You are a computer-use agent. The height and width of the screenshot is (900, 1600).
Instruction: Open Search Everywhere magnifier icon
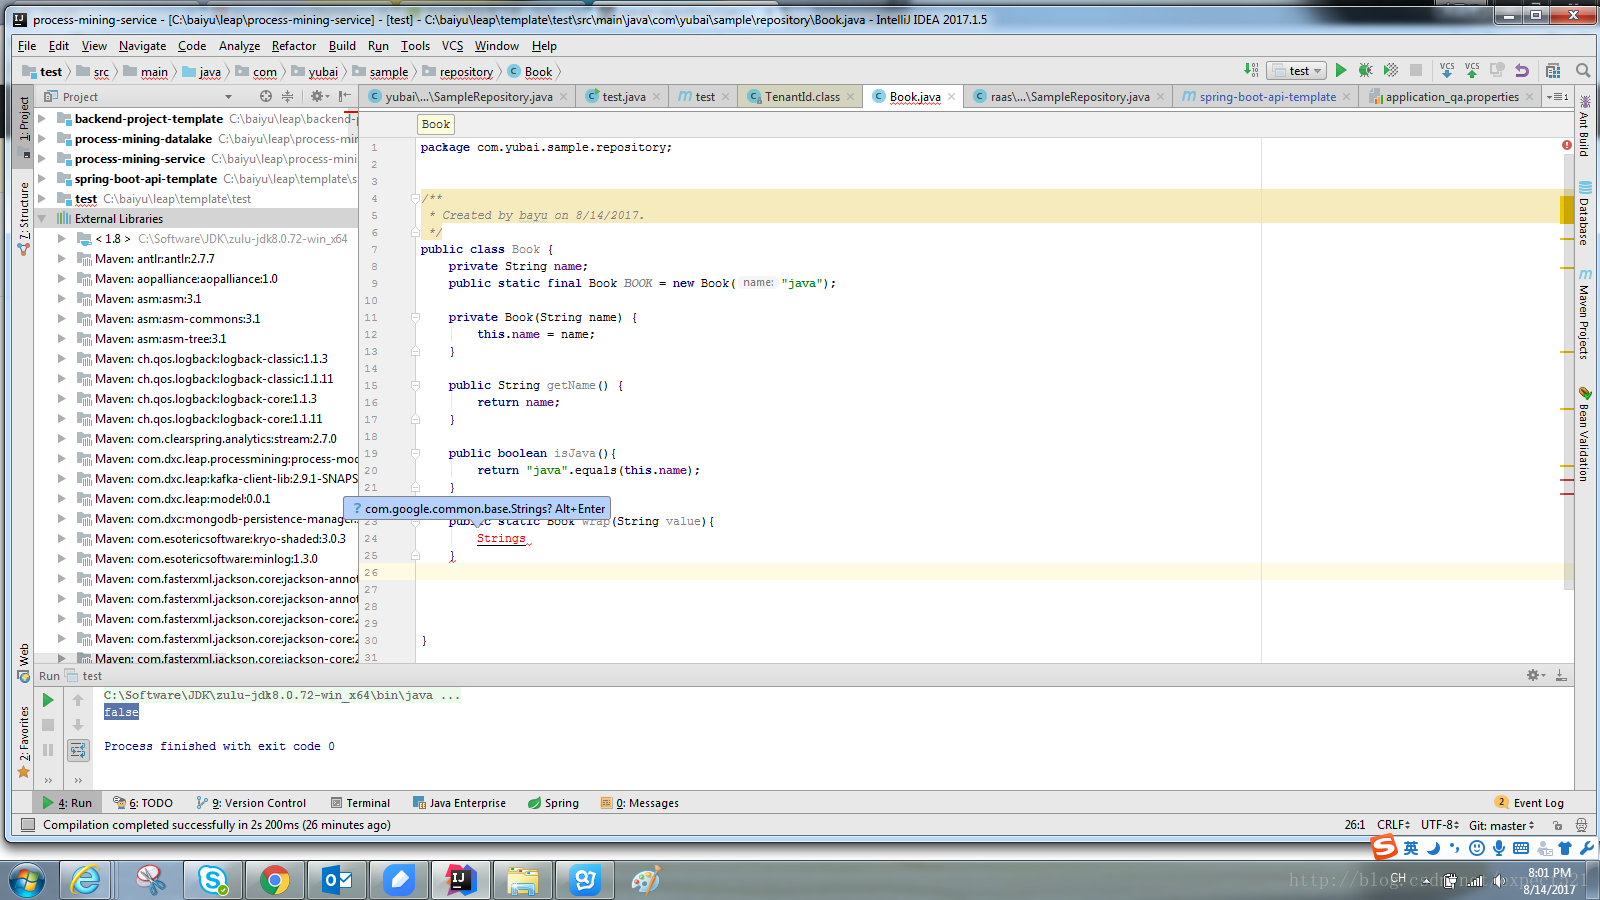(1583, 70)
